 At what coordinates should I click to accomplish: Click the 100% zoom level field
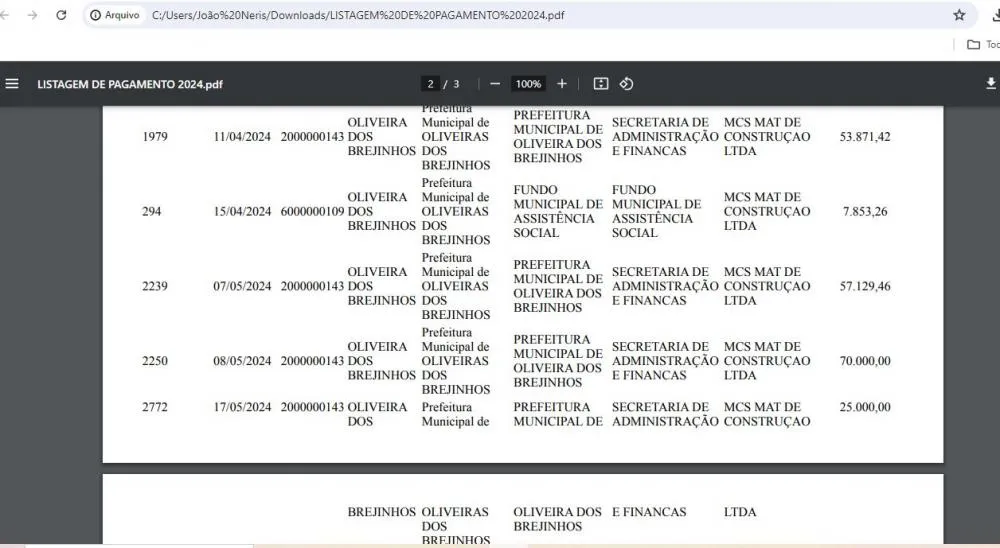click(528, 84)
